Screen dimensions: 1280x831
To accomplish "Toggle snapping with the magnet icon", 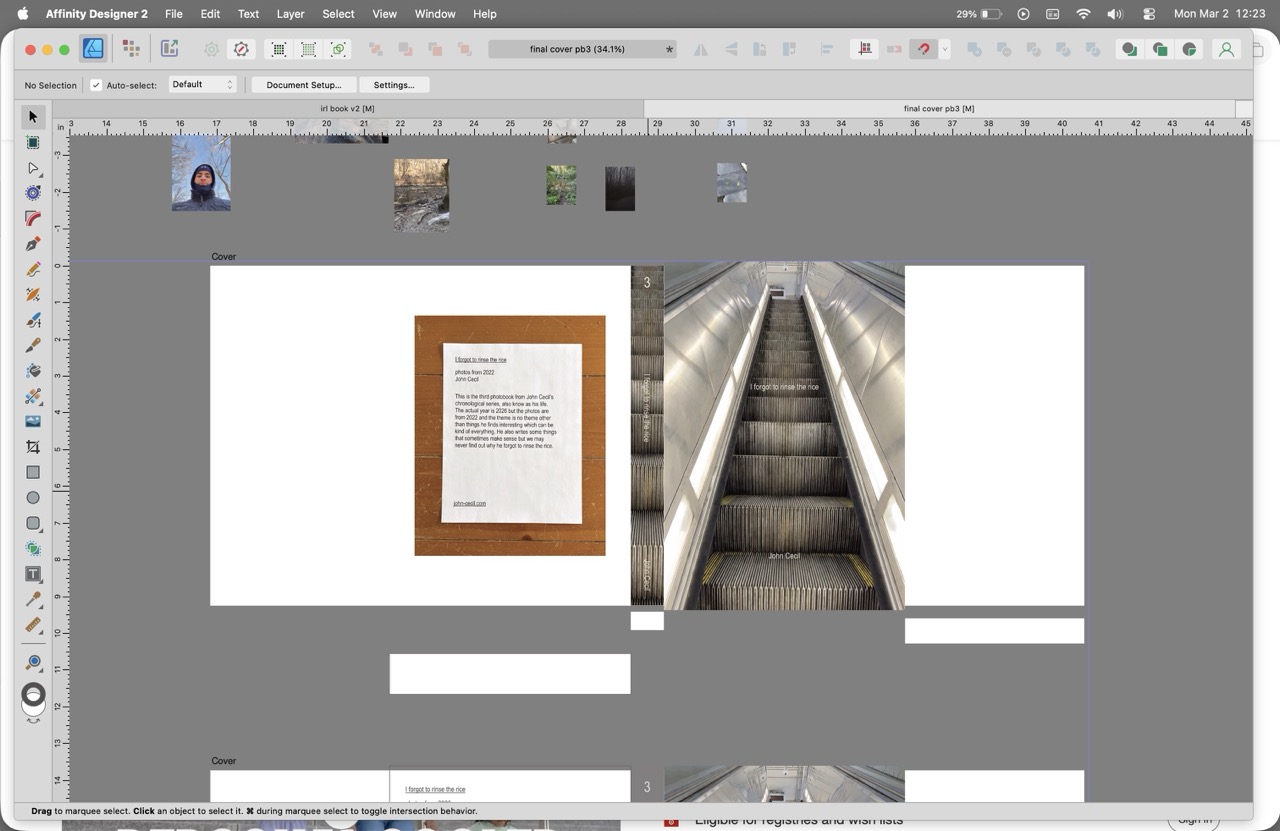I will [x=923, y=49].
